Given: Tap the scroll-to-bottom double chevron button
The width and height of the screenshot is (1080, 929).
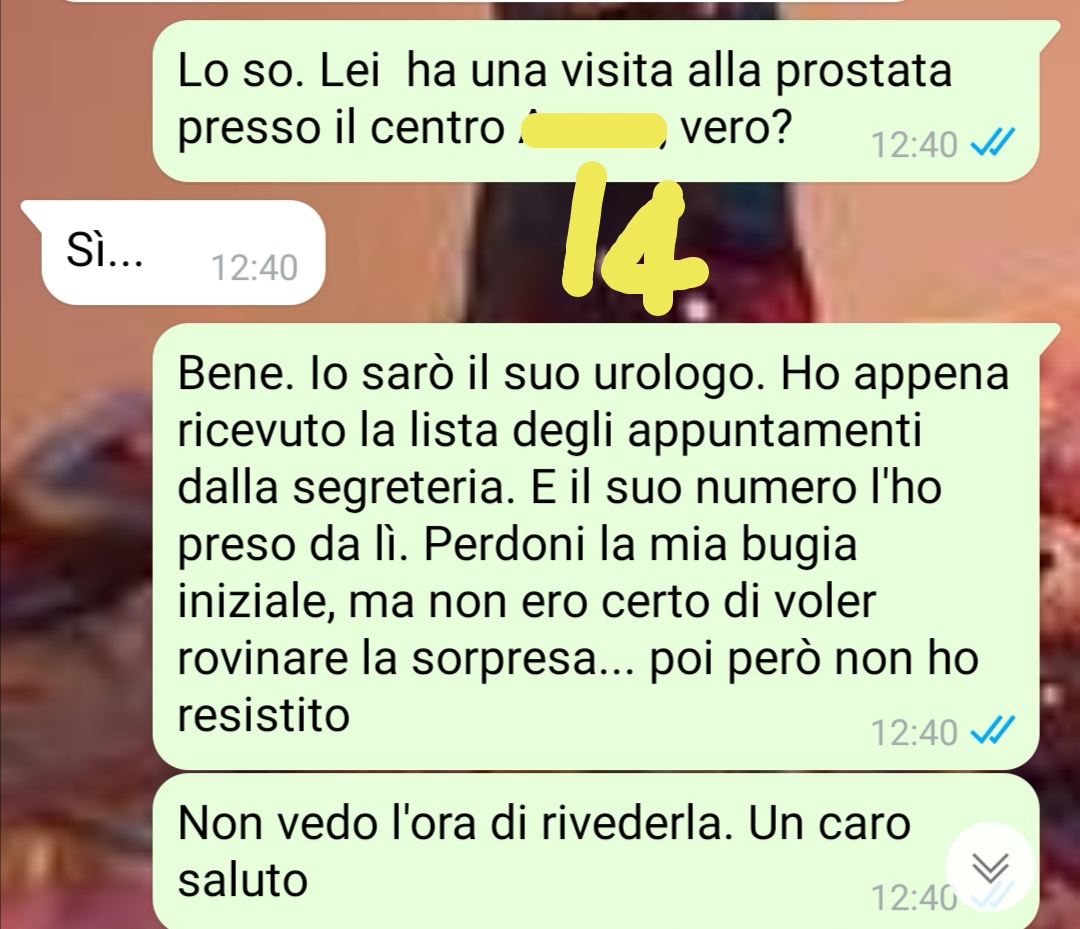Looking at the screenshot, I should point(990,866).
